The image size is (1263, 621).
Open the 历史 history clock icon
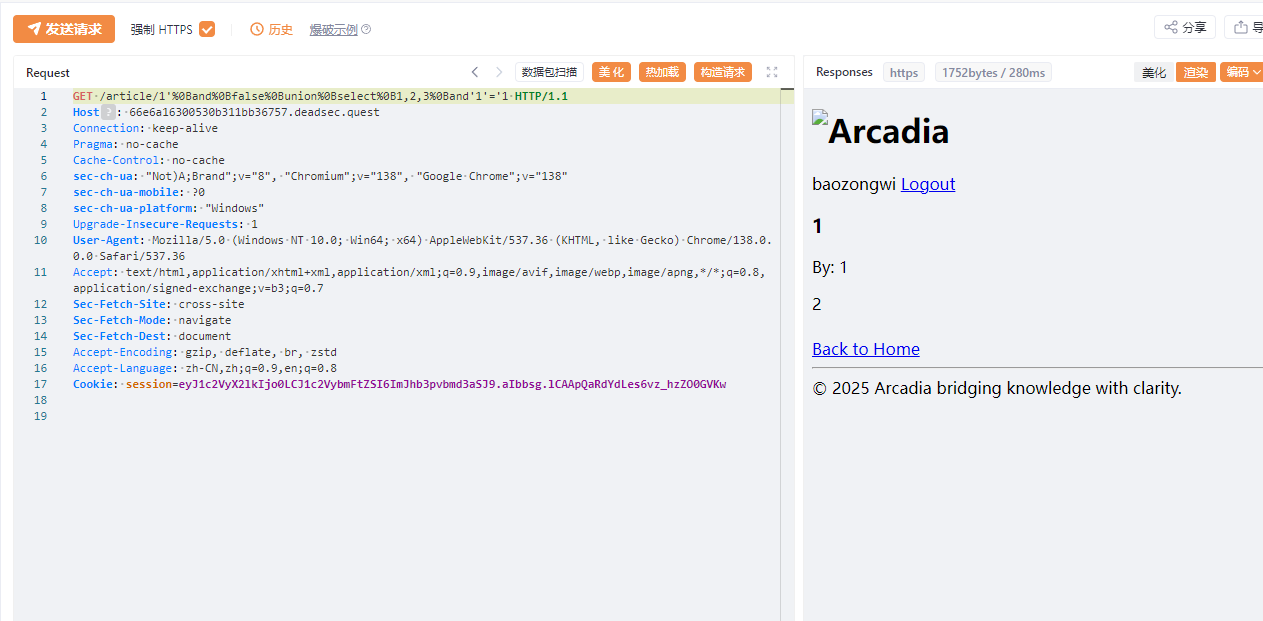tap(257, 30)
